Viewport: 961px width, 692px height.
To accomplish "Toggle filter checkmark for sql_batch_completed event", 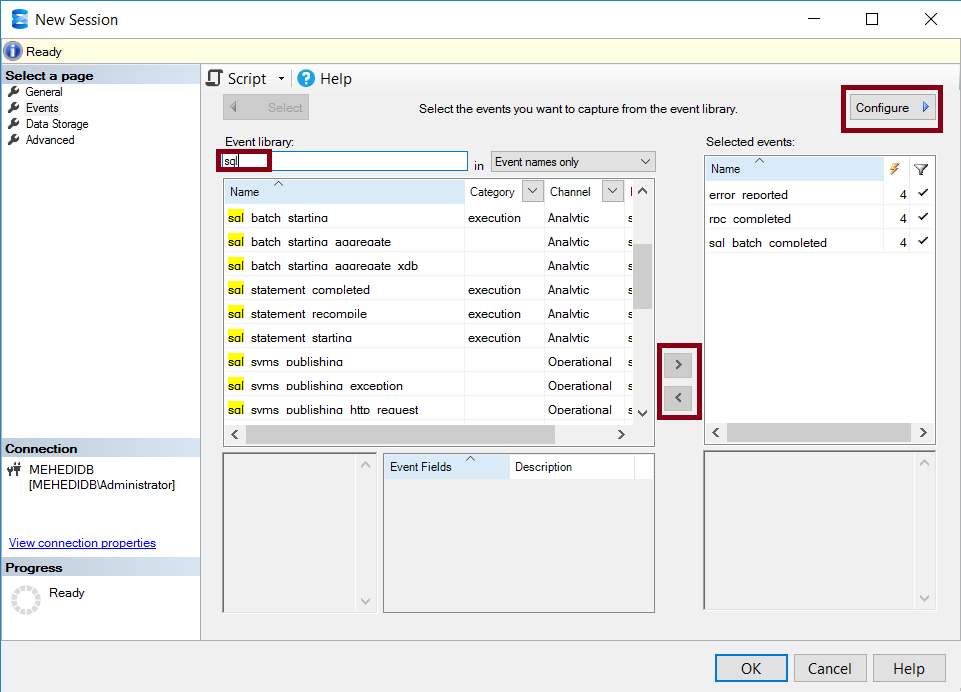I will [x=922, y=241].
